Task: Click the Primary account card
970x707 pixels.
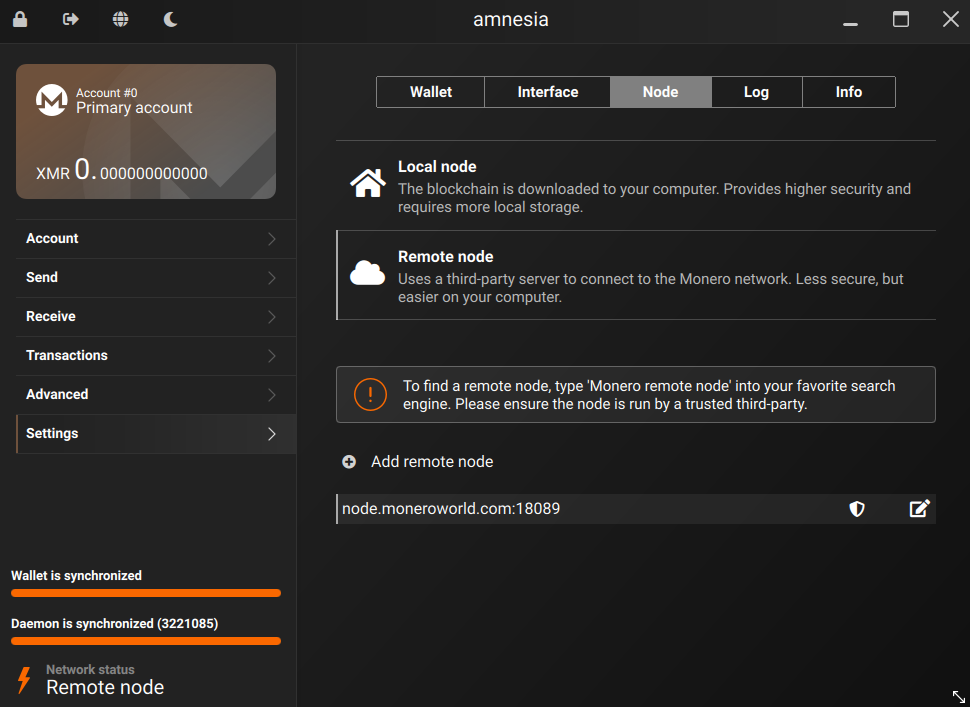Action: coord(146,131)
